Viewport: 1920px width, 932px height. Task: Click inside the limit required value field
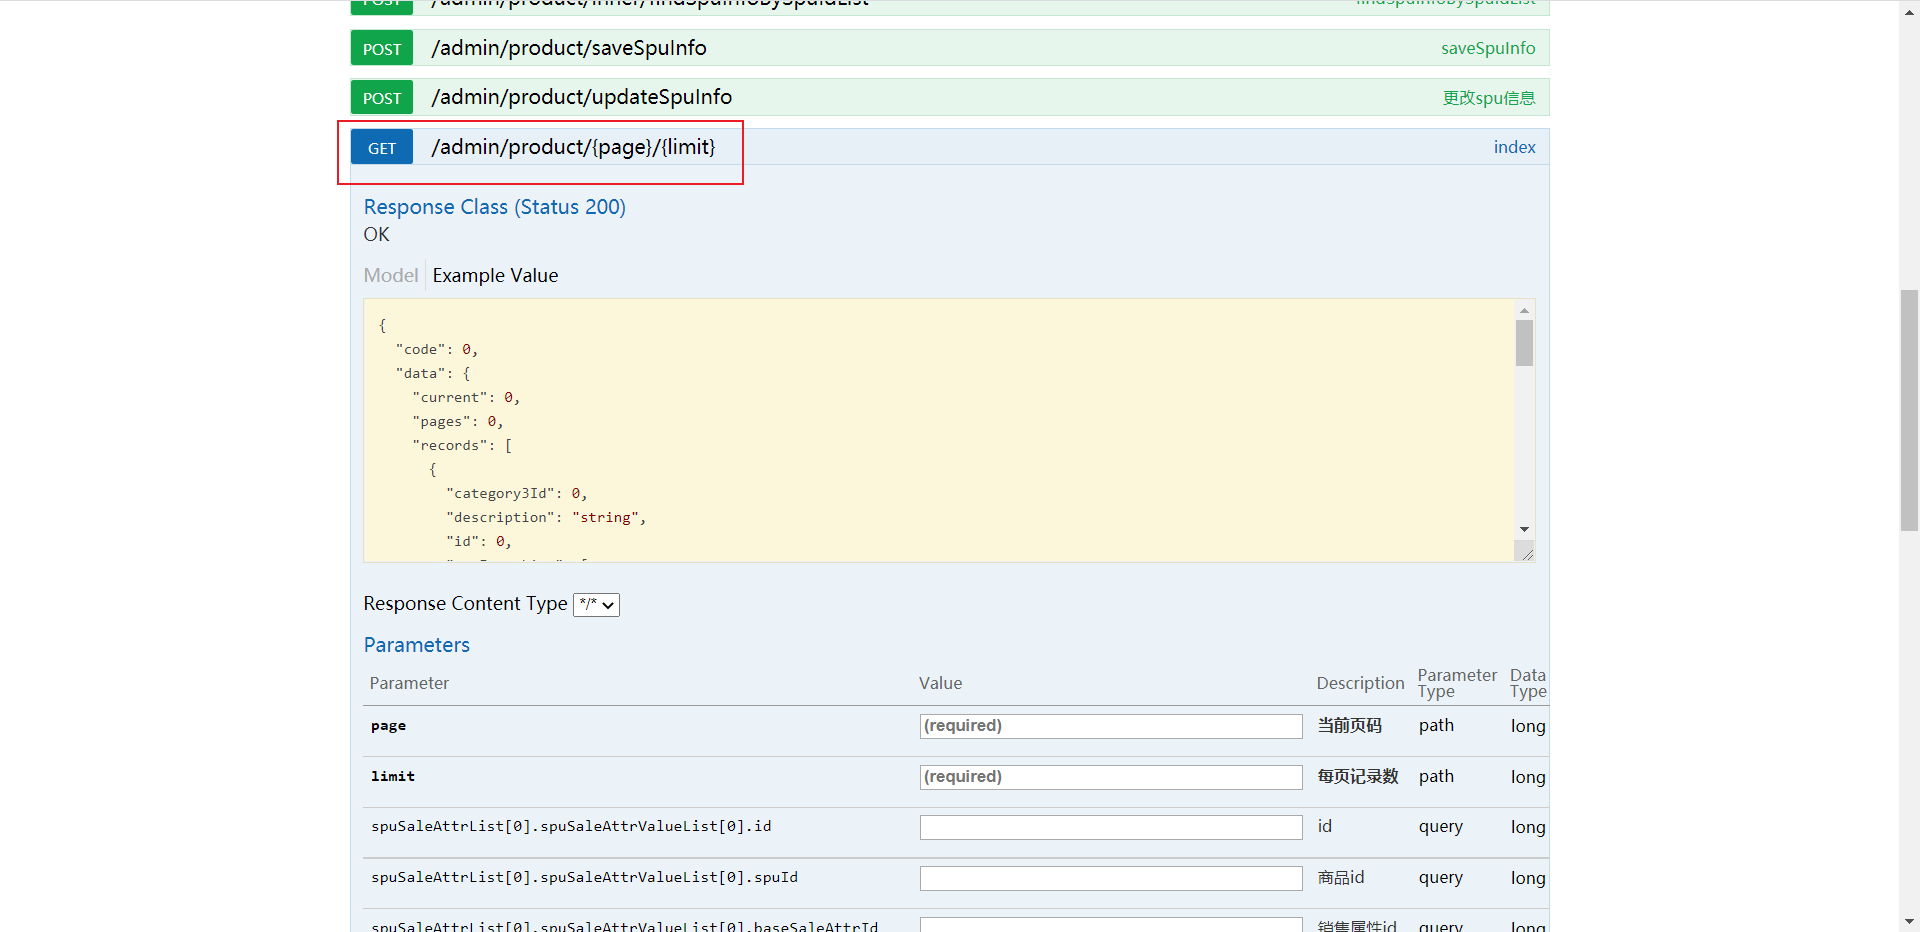point(1110,777)
